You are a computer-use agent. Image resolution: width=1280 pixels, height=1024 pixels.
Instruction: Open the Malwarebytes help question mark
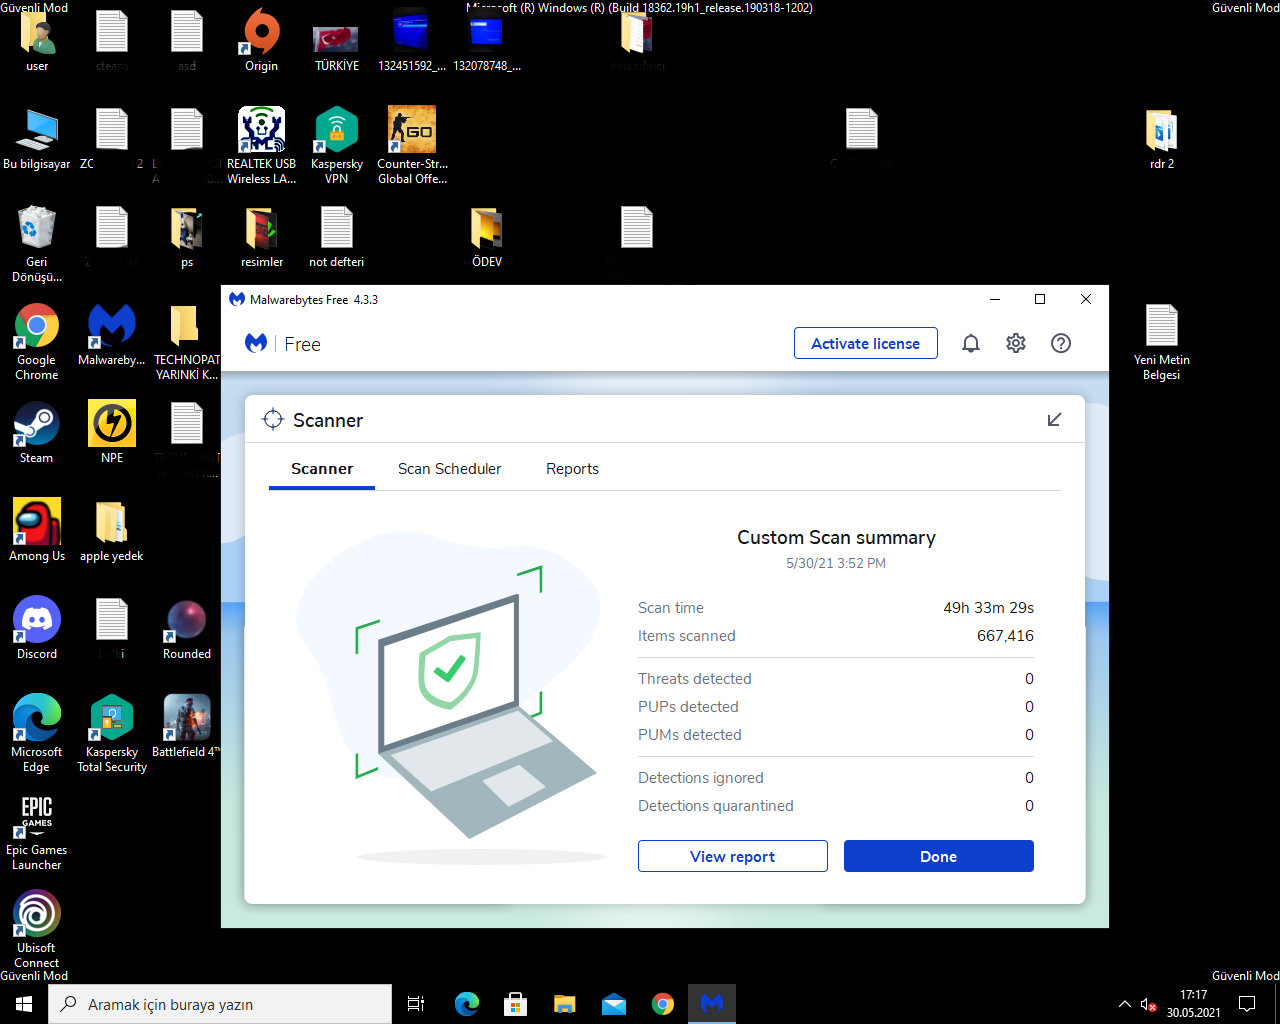click(x=1061, y=343)
